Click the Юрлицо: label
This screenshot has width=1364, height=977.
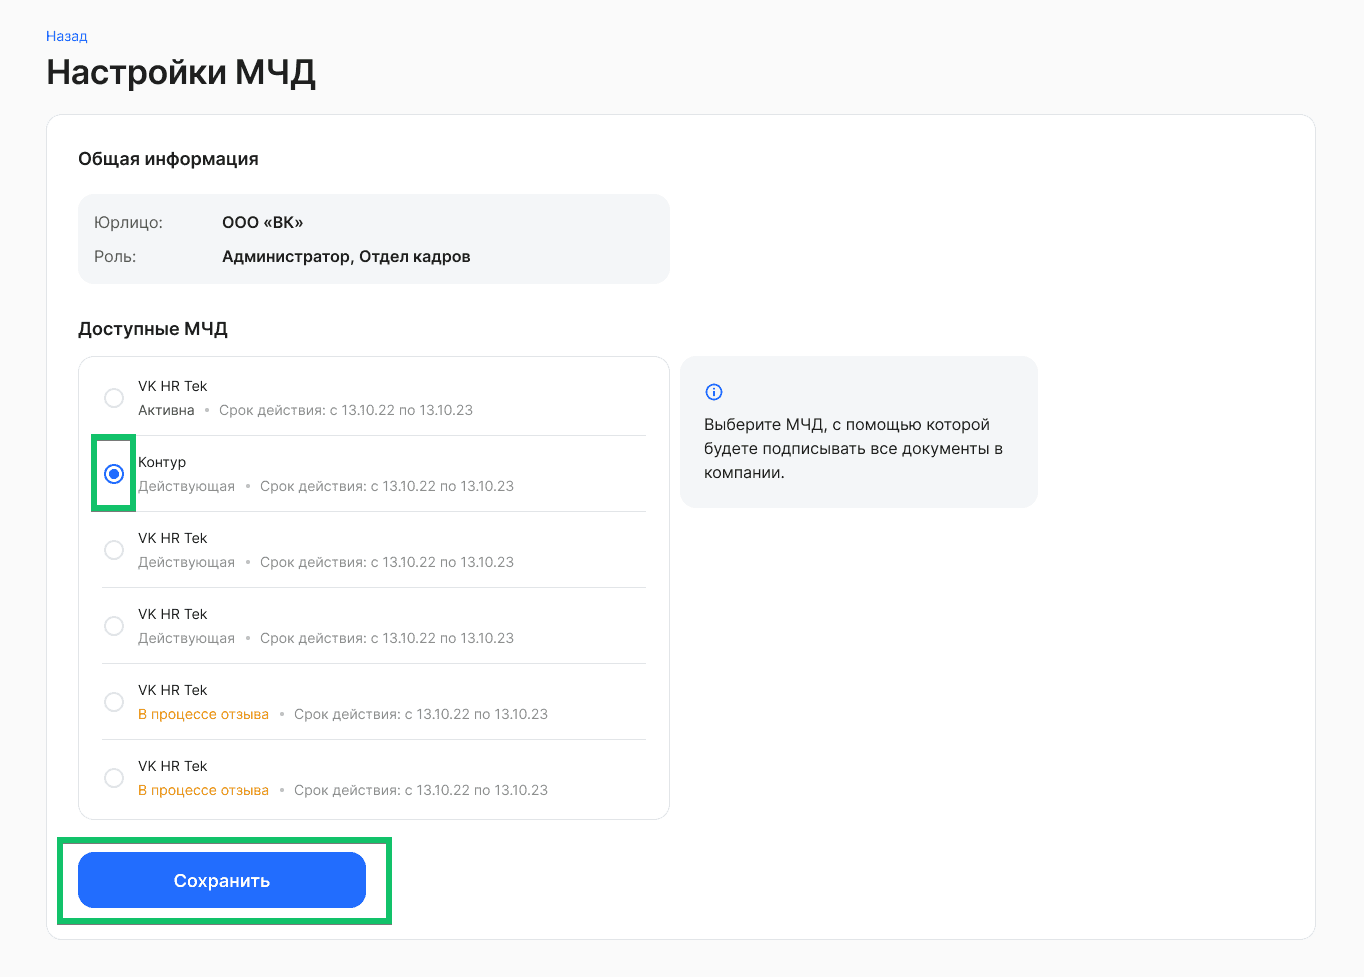(128, 222)
